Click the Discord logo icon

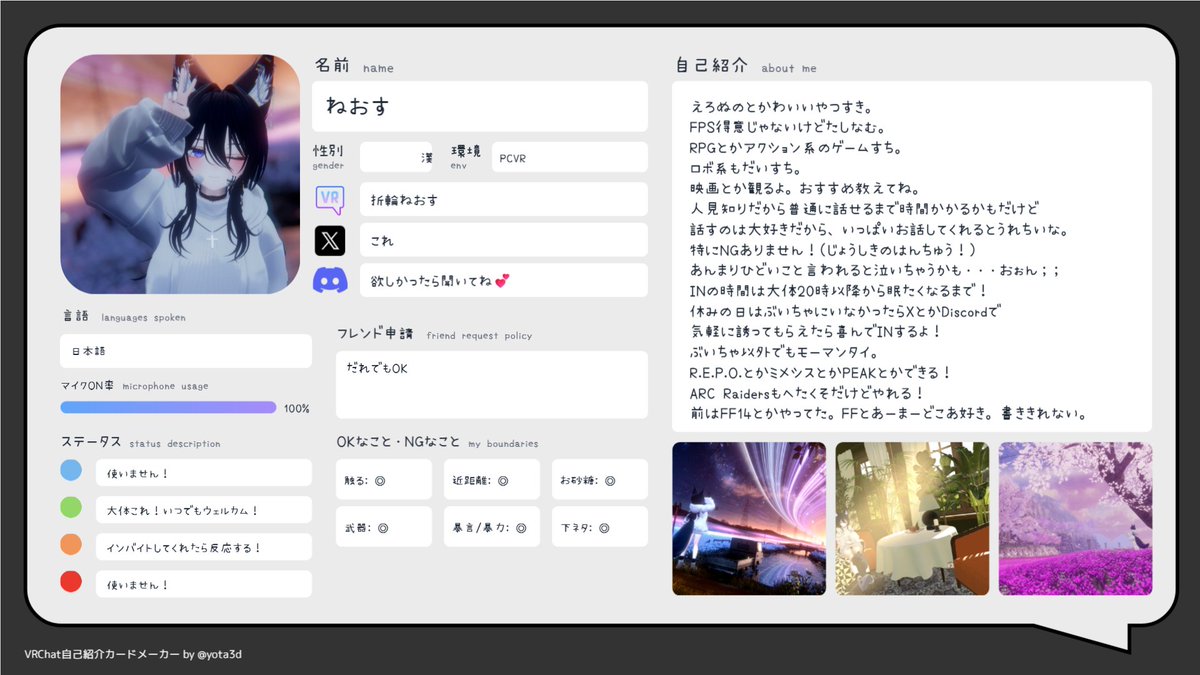pos(330,280)
